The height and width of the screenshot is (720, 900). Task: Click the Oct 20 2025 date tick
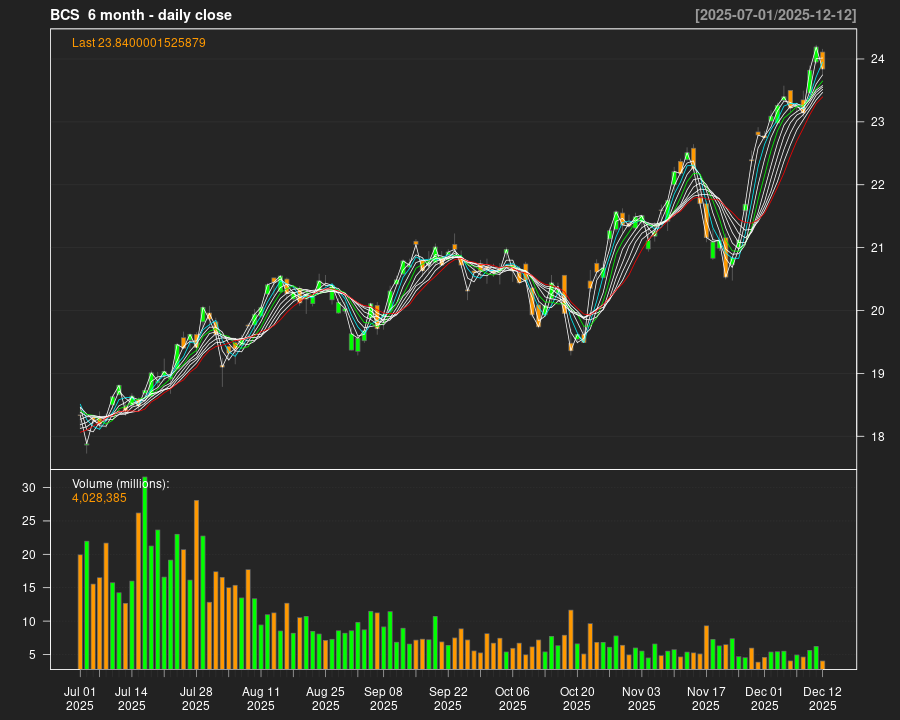[x=577, y=698]
